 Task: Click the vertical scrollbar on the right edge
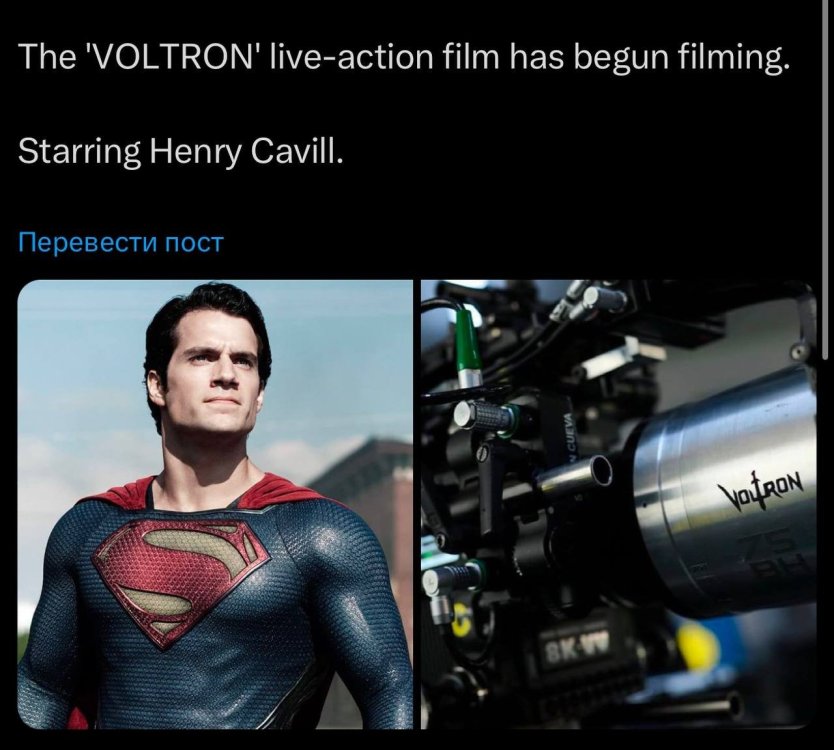[826, 180]
